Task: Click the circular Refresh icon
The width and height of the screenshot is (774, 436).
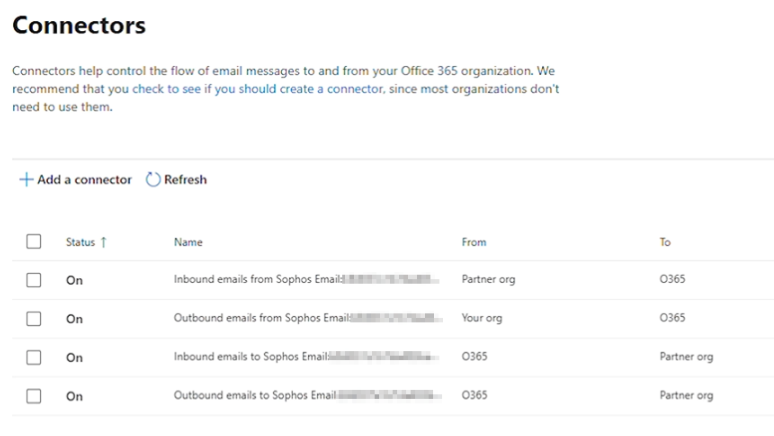Action: click(153, 180)
